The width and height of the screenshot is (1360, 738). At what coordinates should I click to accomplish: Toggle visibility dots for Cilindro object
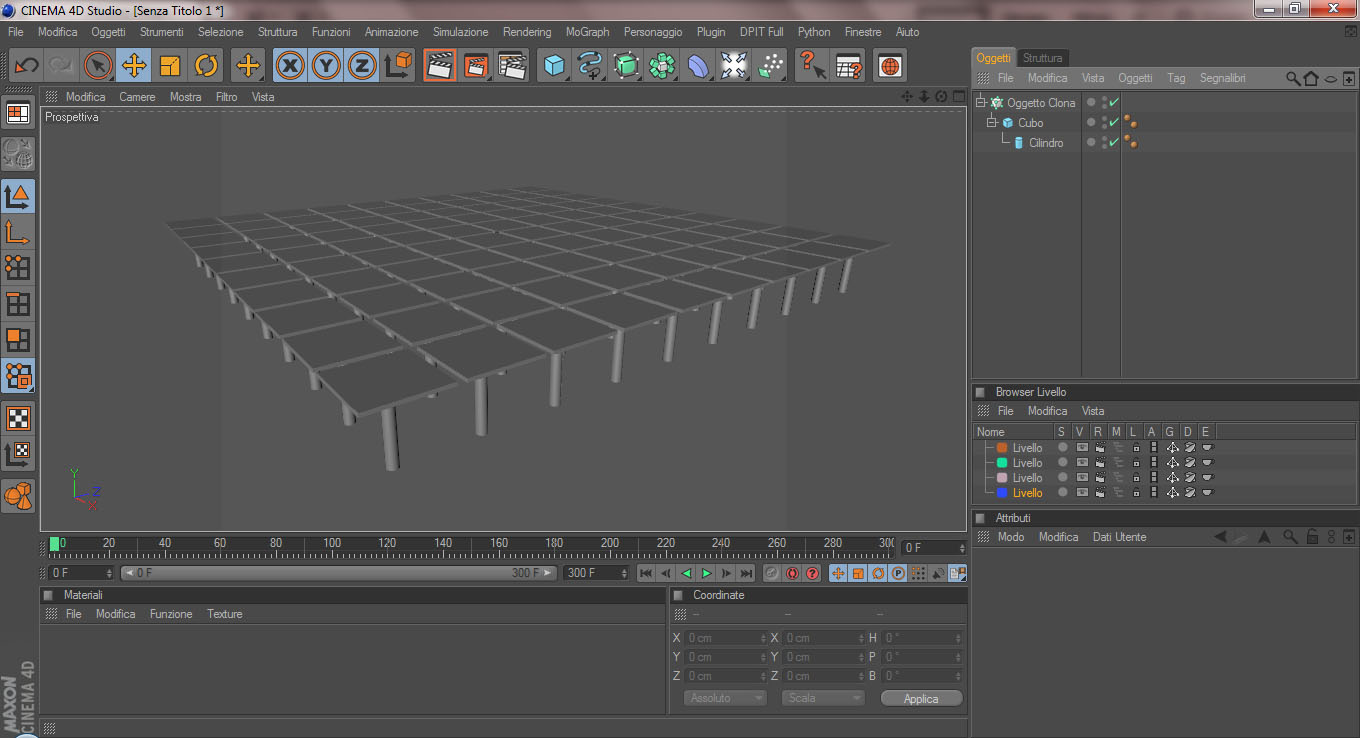[1104, 143]
